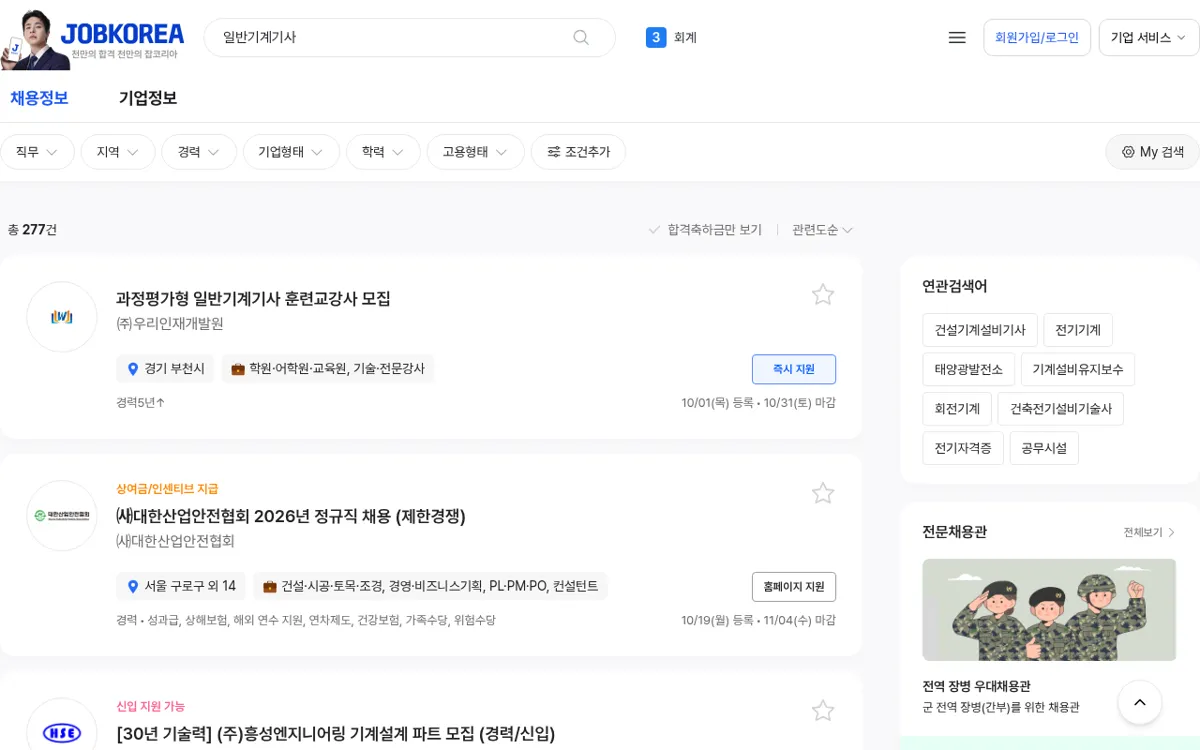
Task: Select related keyword 회전기계
Action: point(957,409)
